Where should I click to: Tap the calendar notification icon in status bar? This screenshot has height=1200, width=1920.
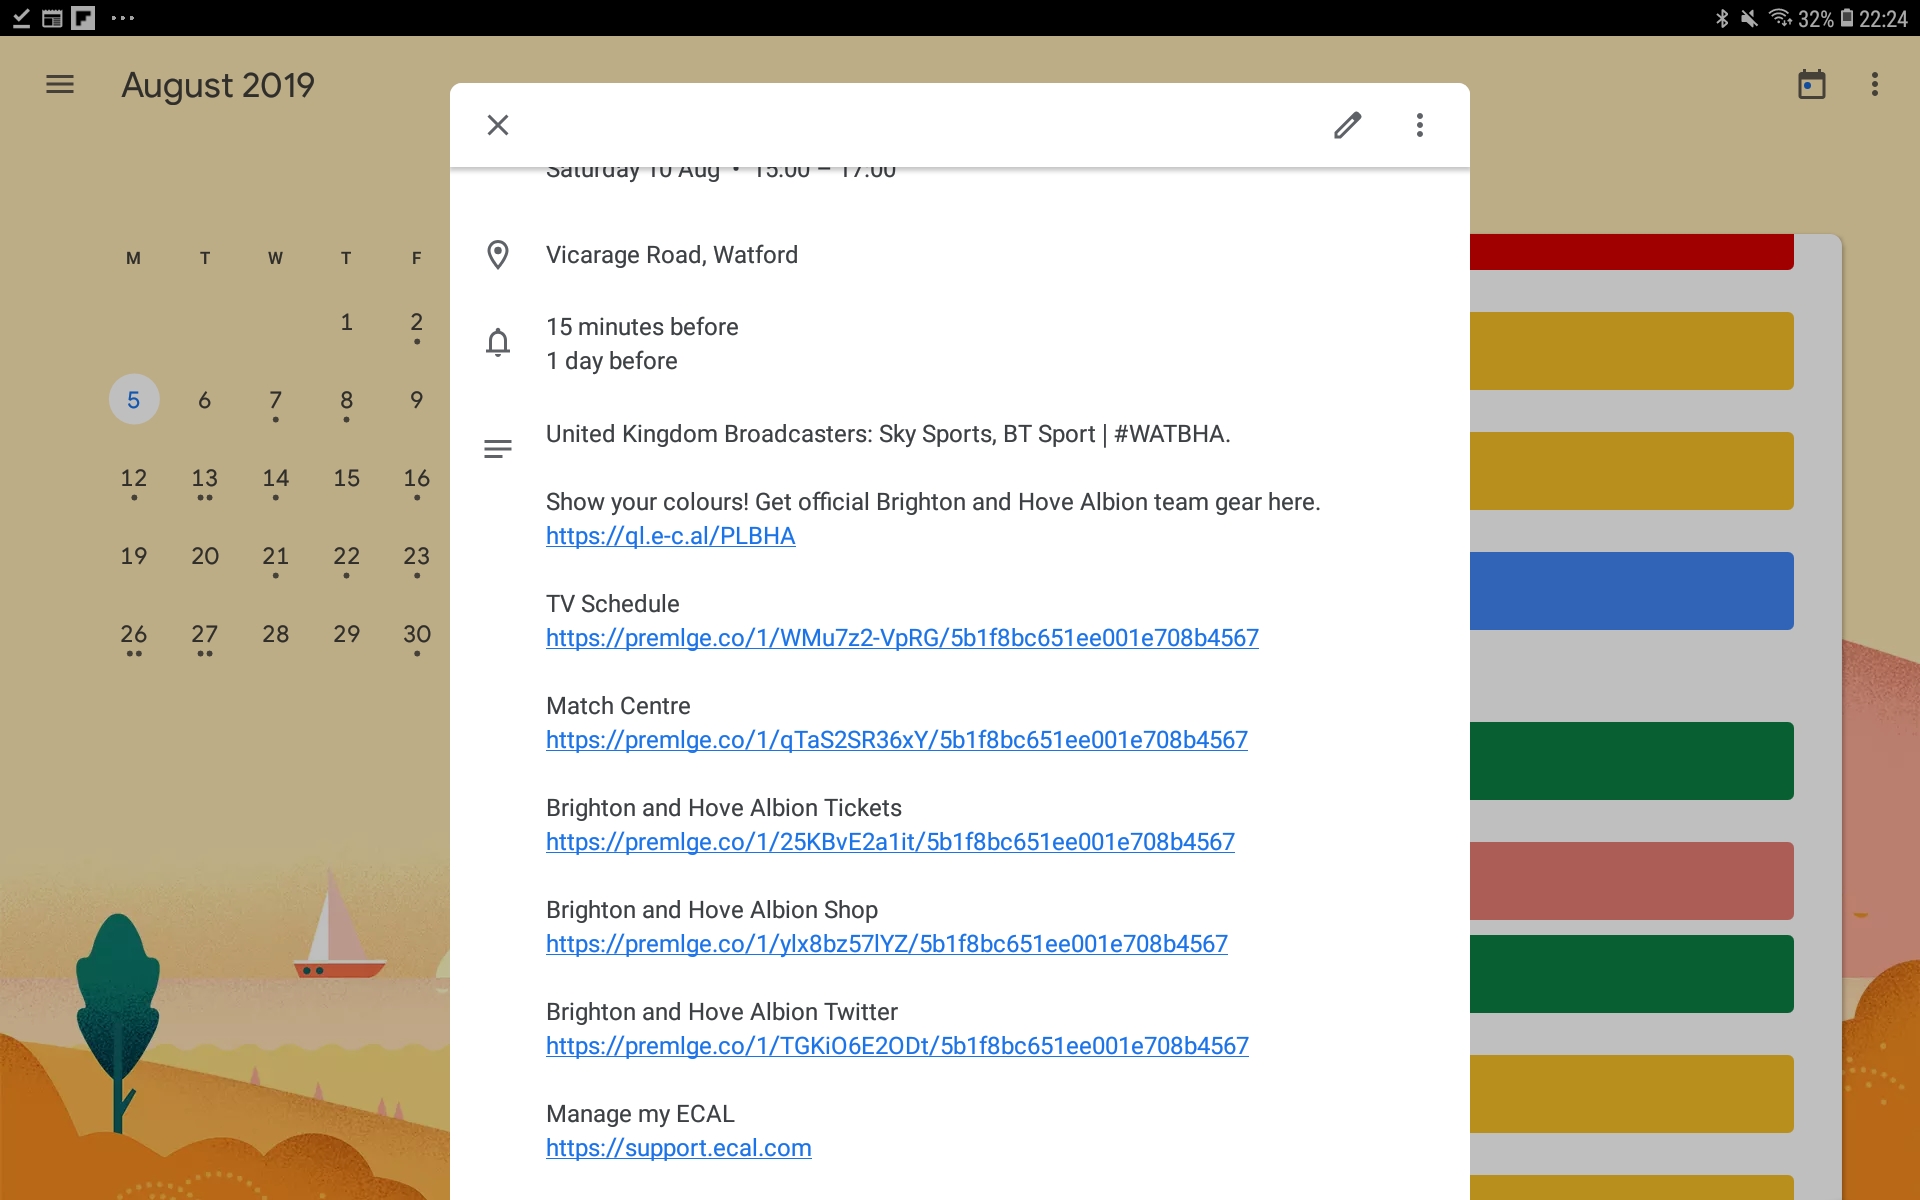tap(52, 18)
